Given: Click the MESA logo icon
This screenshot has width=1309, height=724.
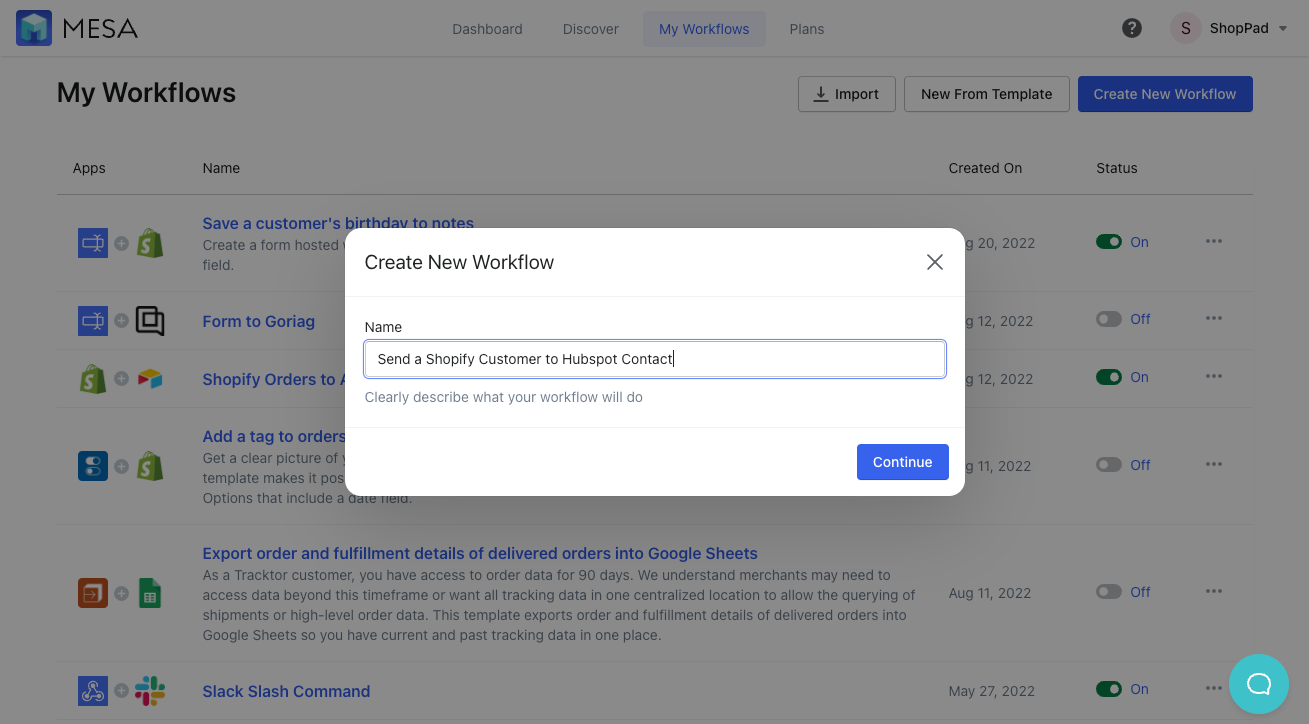Looking at the screenshot, I should (34, 28).
